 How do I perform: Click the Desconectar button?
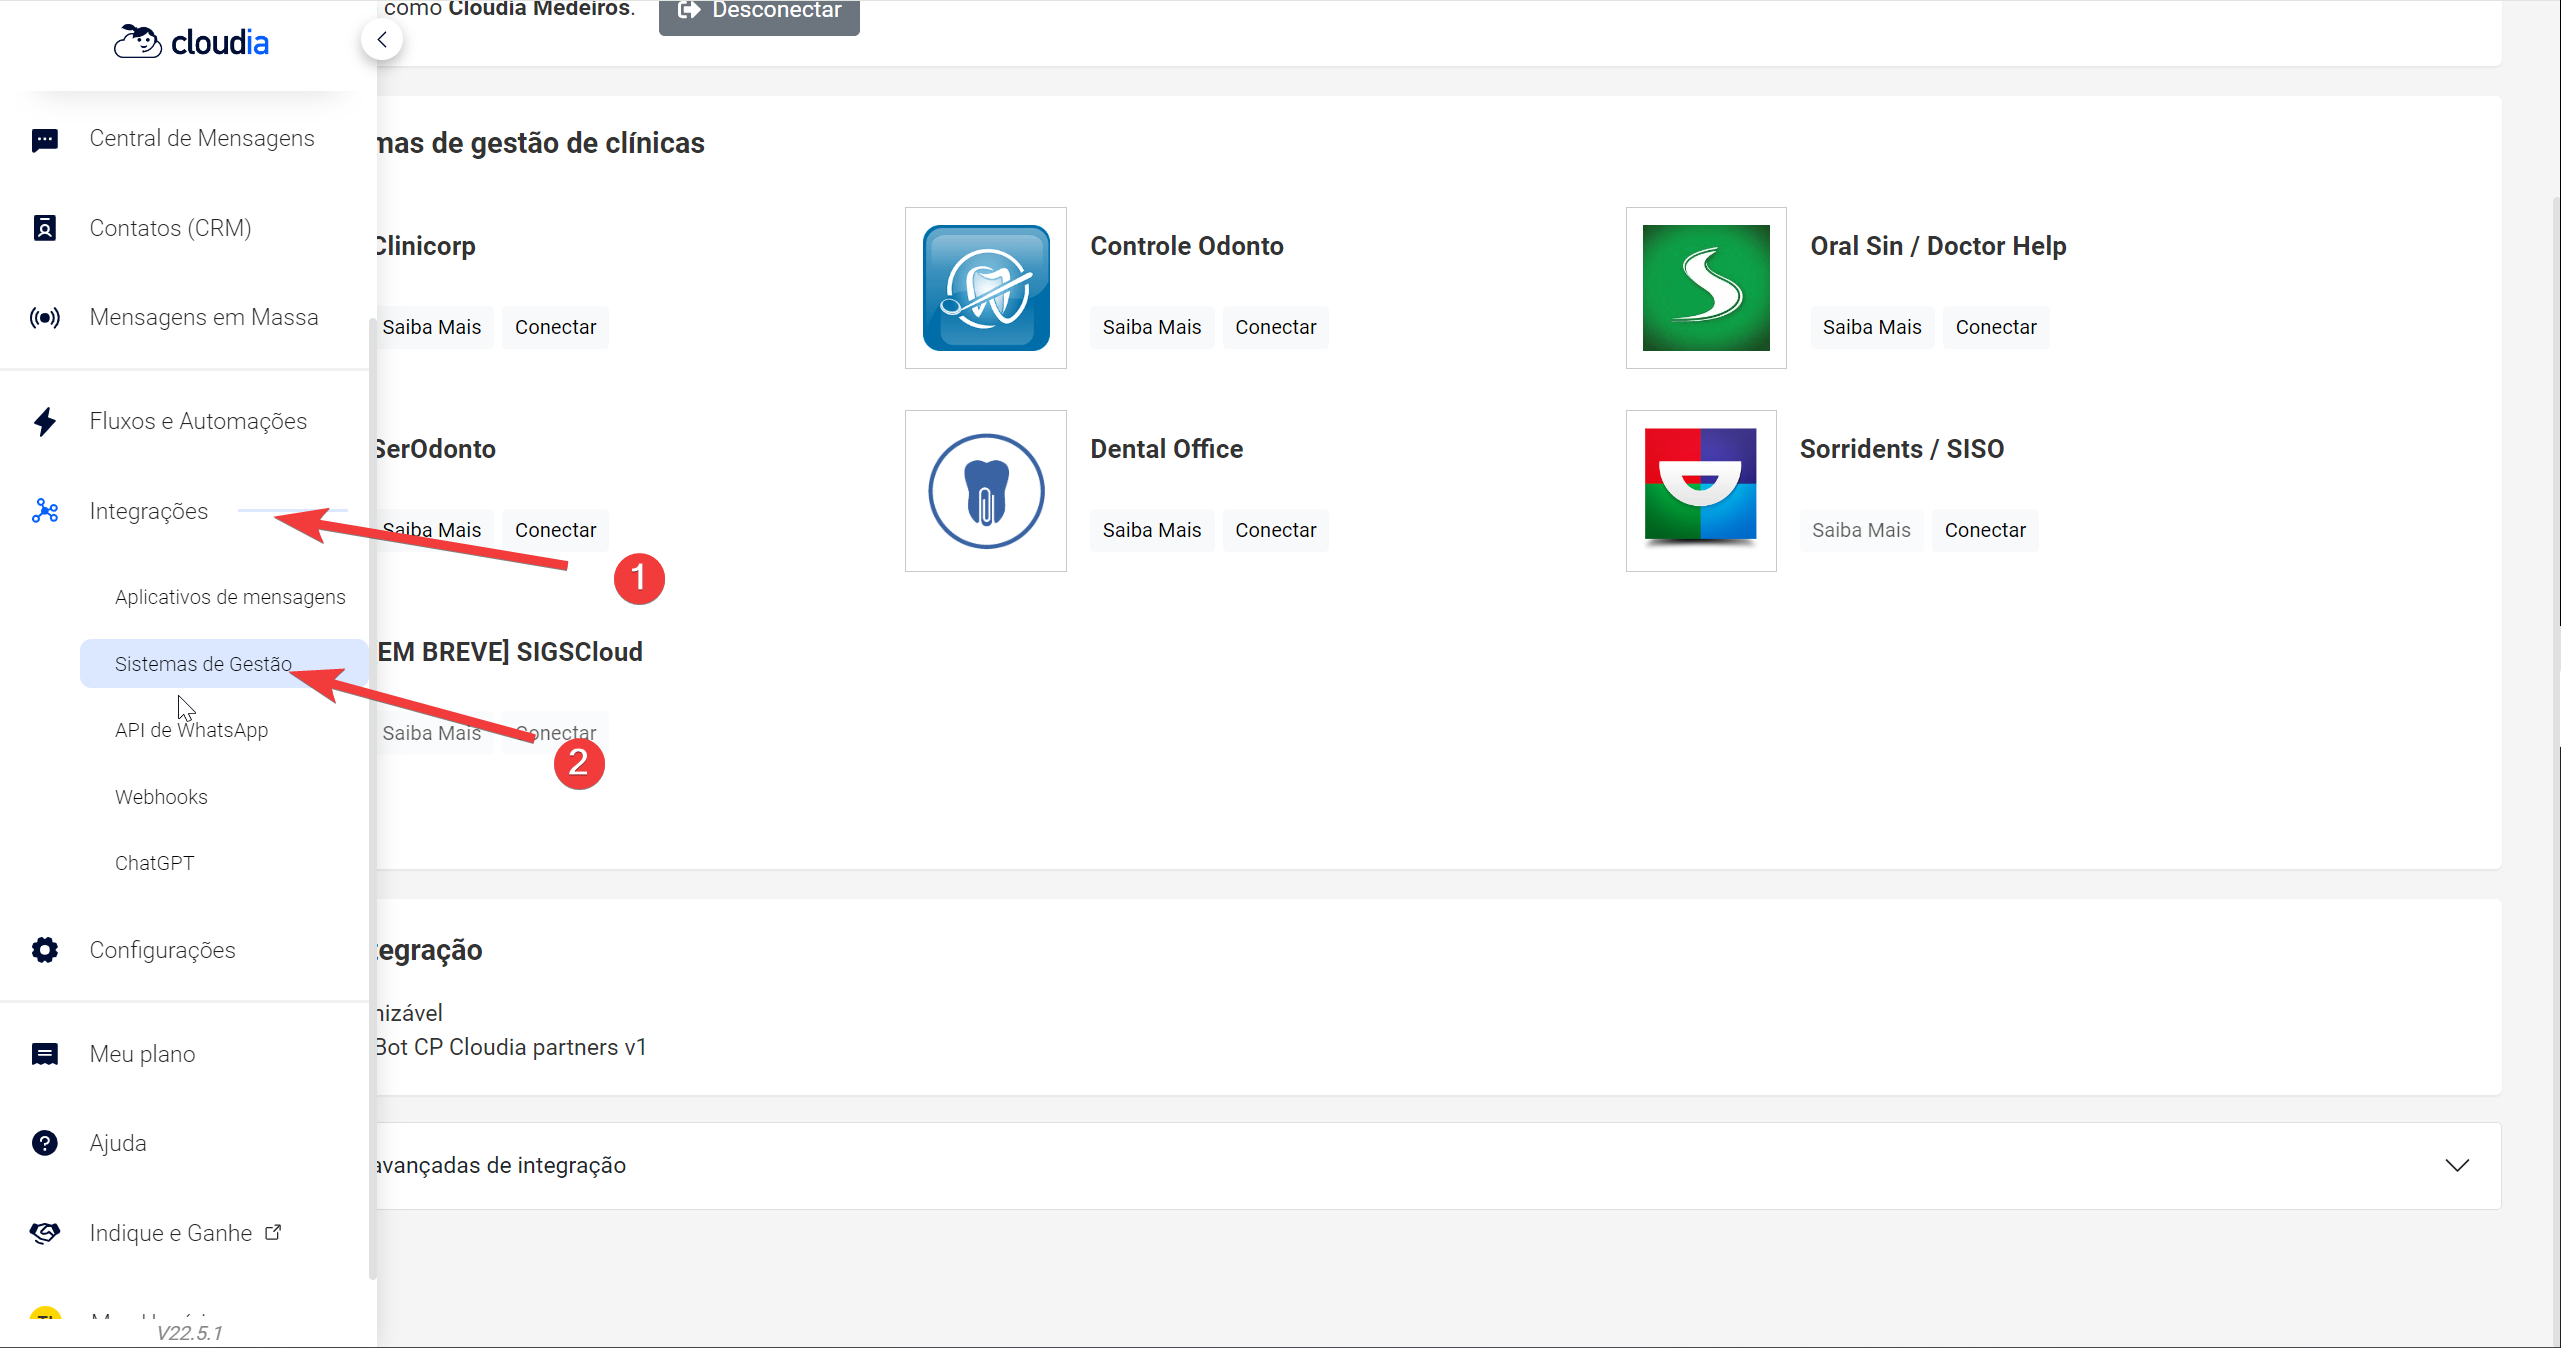click(x=759, y=14)
